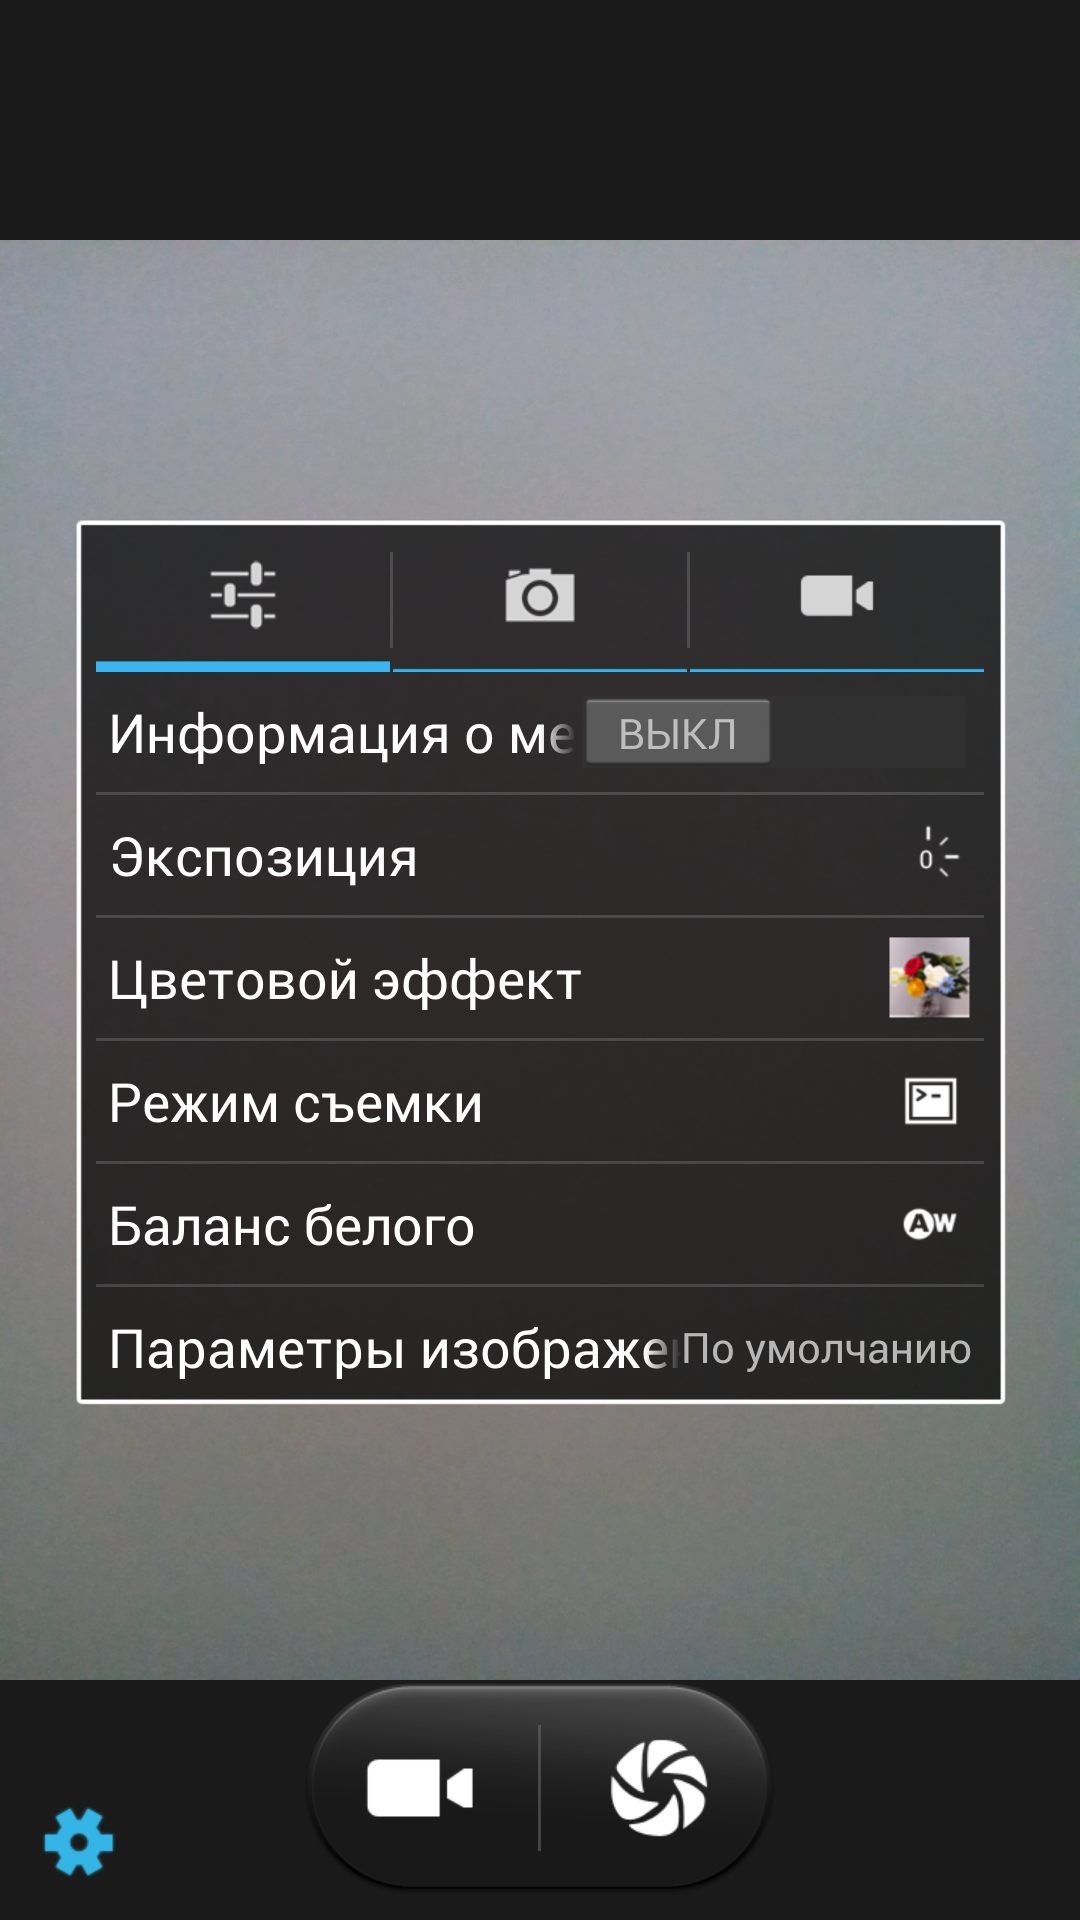Tap the Информация о месте label
The image size is (1080, 1920).
[x=341, y=735]
